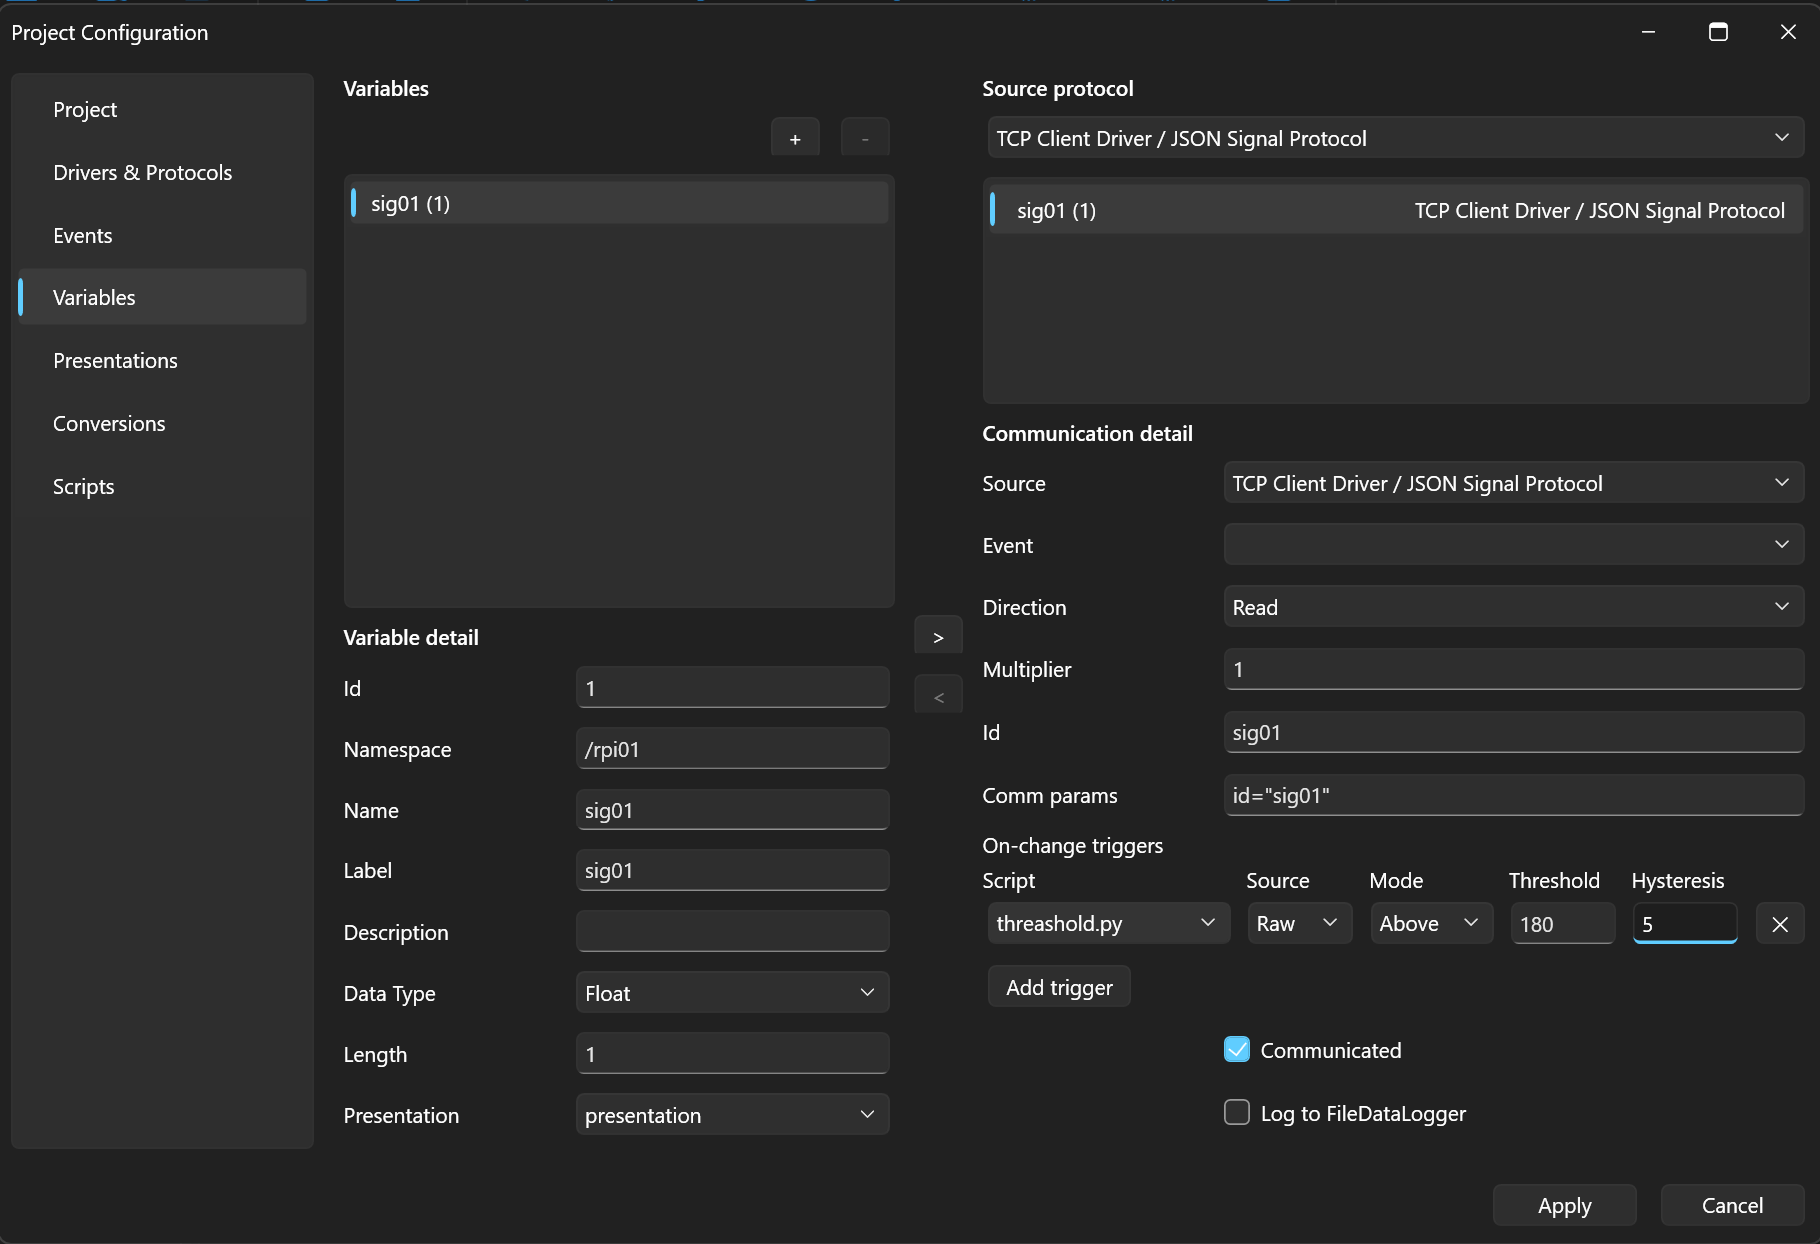The height and width of the screenshot is (1244, 1820).
Task: Add a new variable with plus button
Action: point(795,138)
